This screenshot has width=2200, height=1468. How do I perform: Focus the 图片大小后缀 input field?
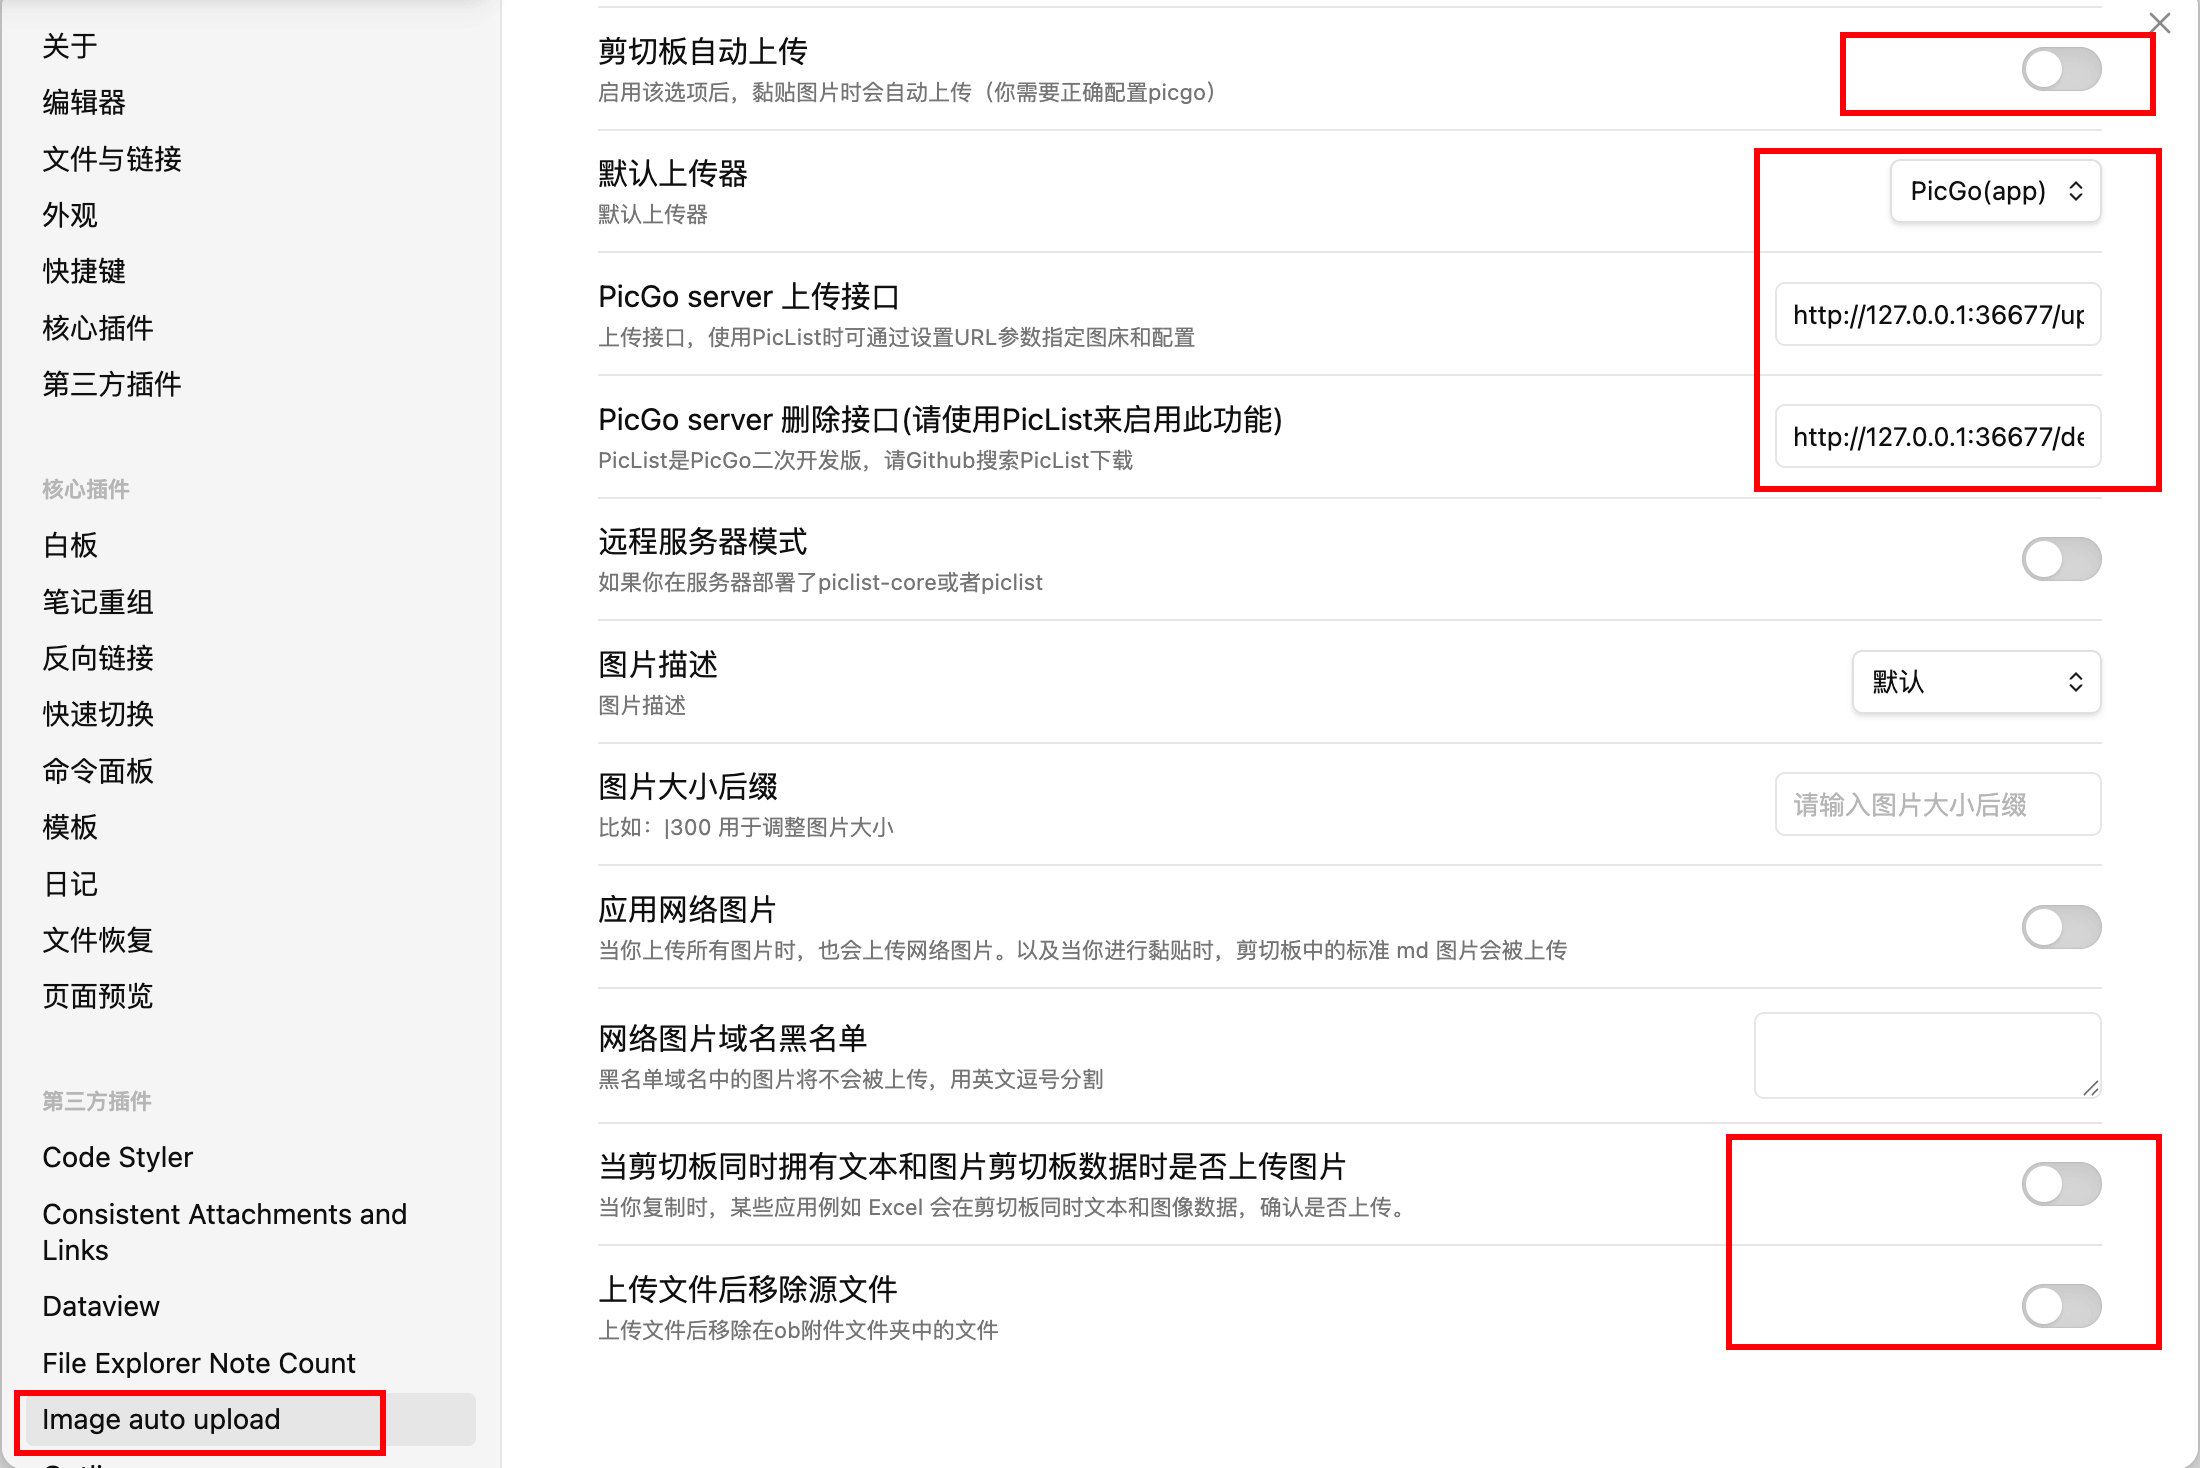[x=1937, y=805]
